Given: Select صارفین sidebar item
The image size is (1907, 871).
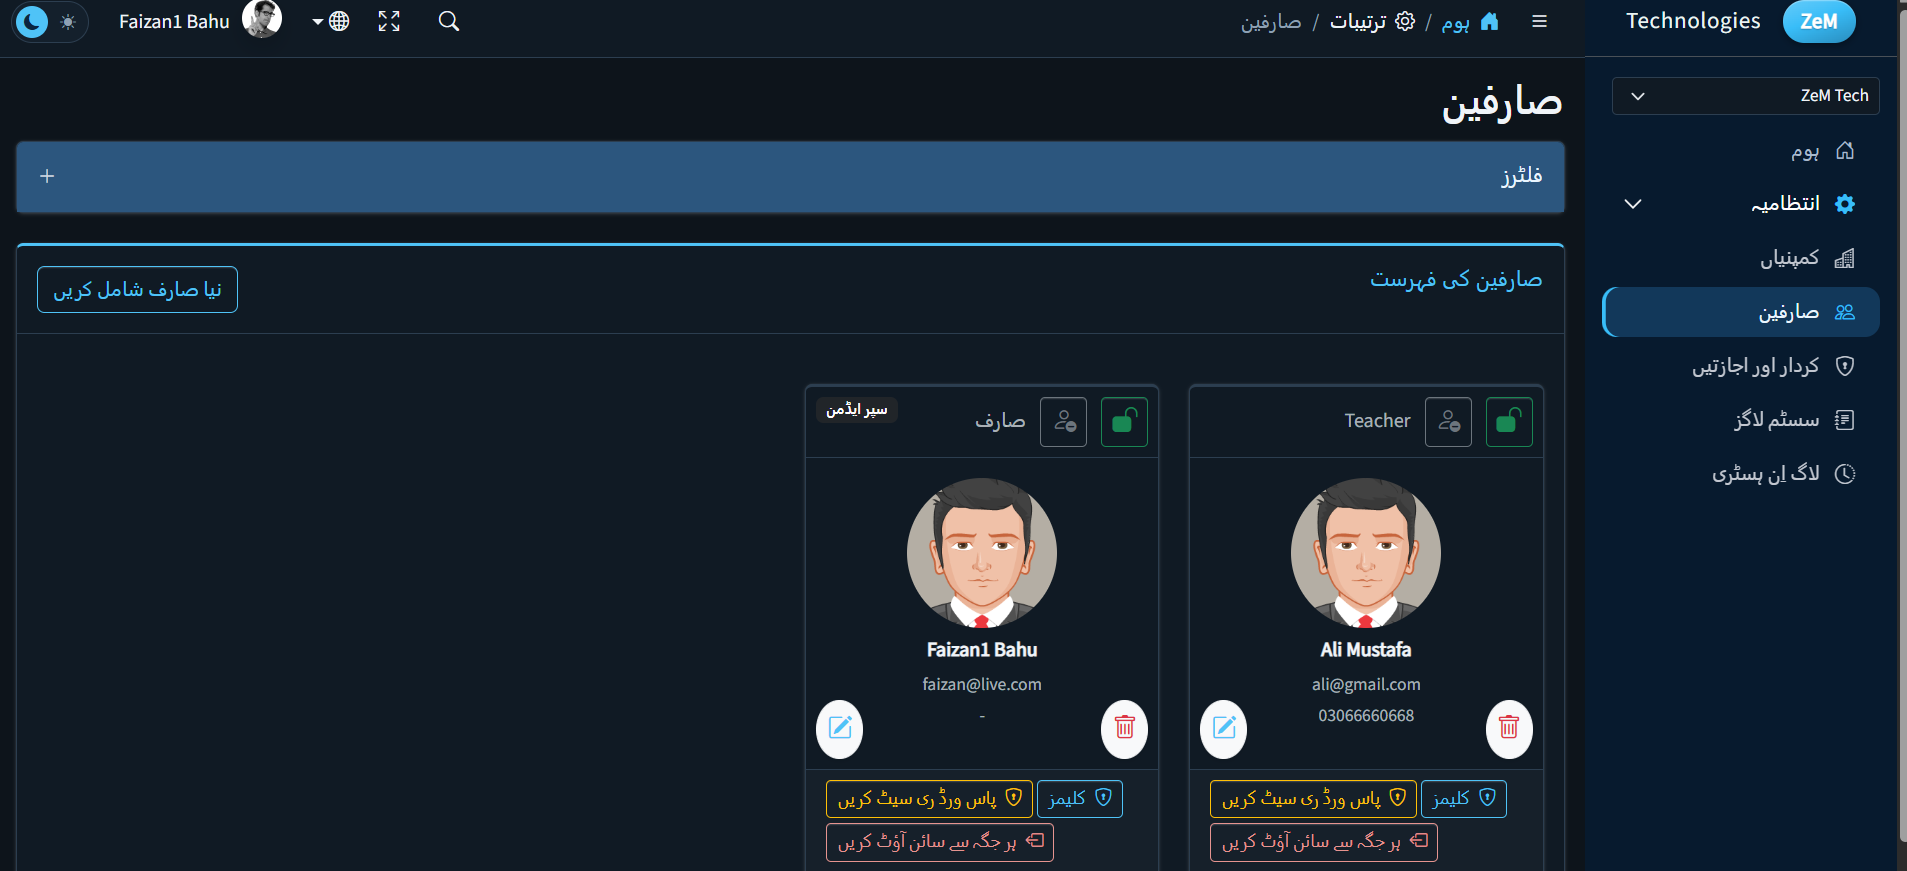Looking at the screenshot, I should (x=1741, y=312).
